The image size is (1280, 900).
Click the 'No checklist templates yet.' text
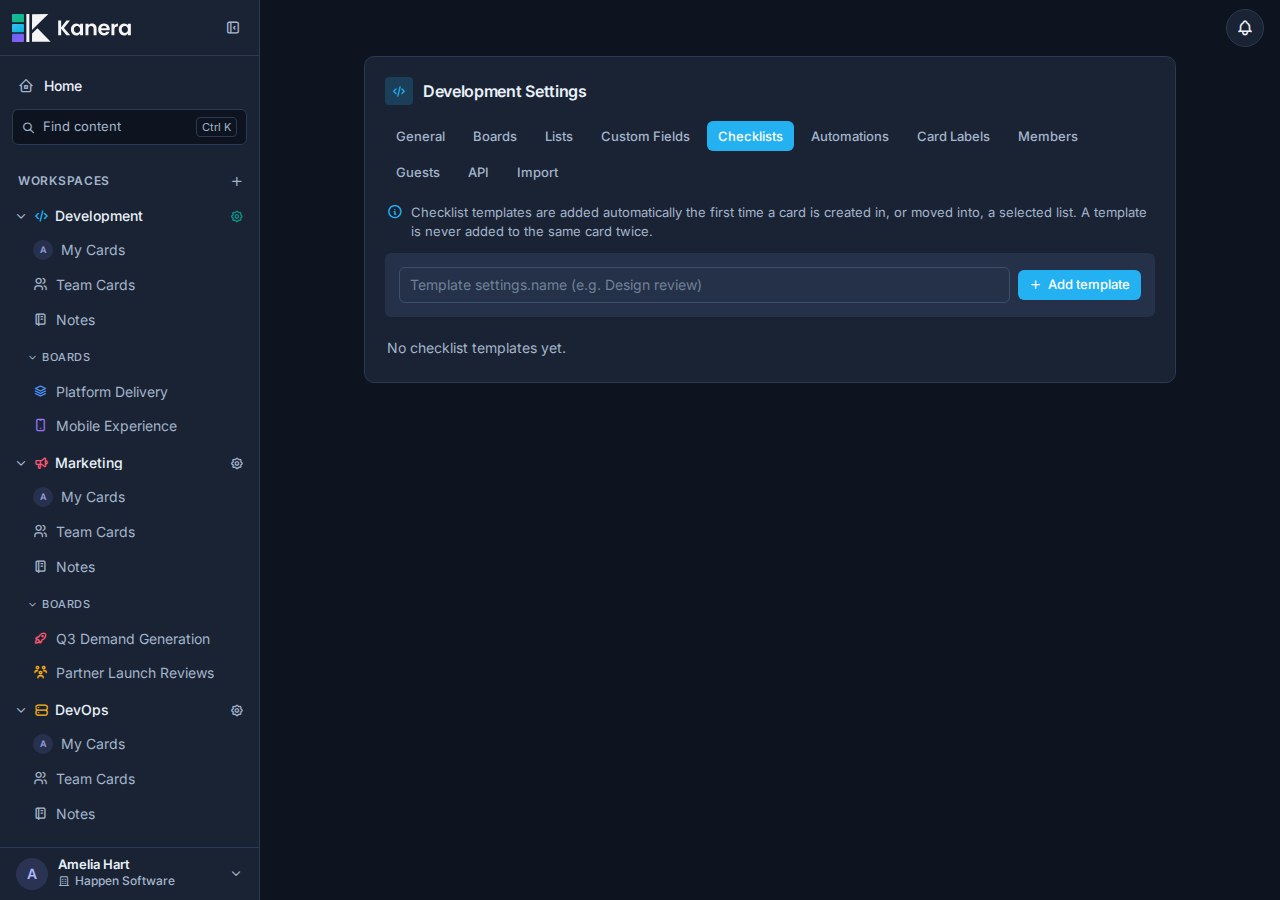click(476, 348)
